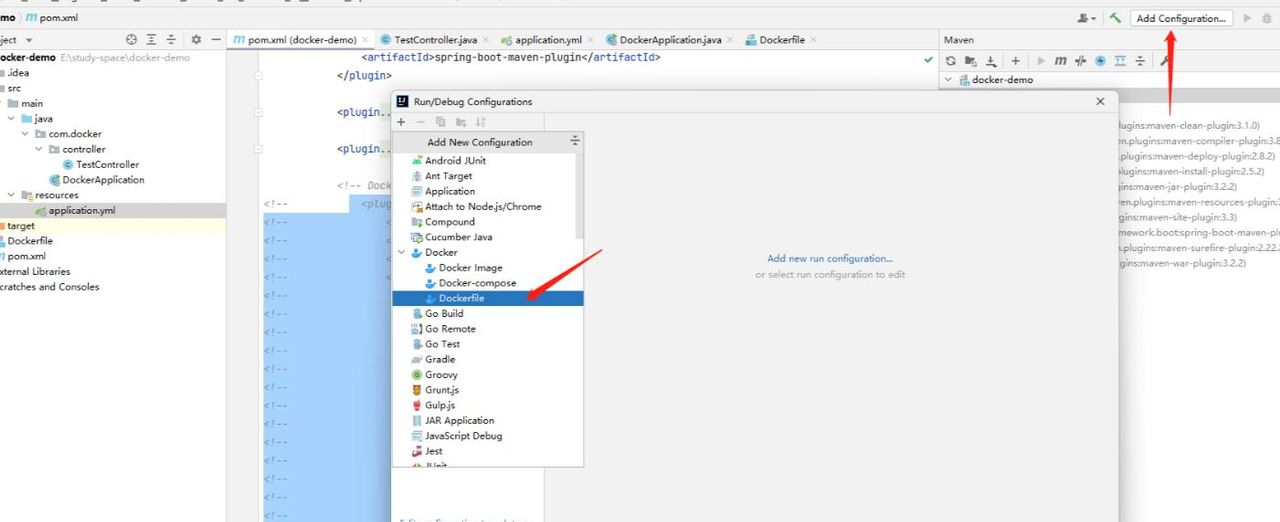
Task: Select pom.xml in project tree
Action: (x=27, y=256)
